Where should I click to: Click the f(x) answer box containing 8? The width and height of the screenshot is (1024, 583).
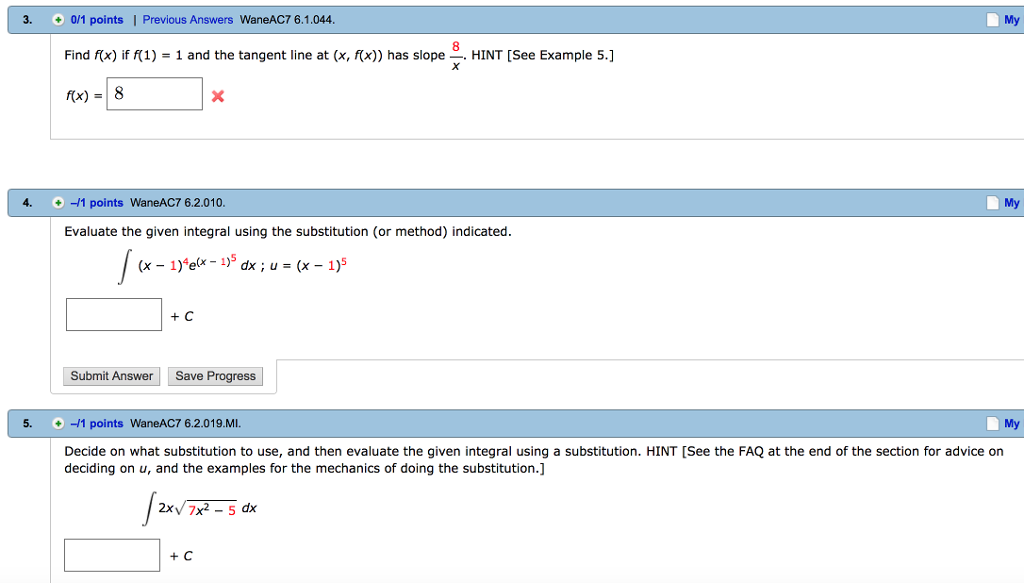click(x=153, y=93)
